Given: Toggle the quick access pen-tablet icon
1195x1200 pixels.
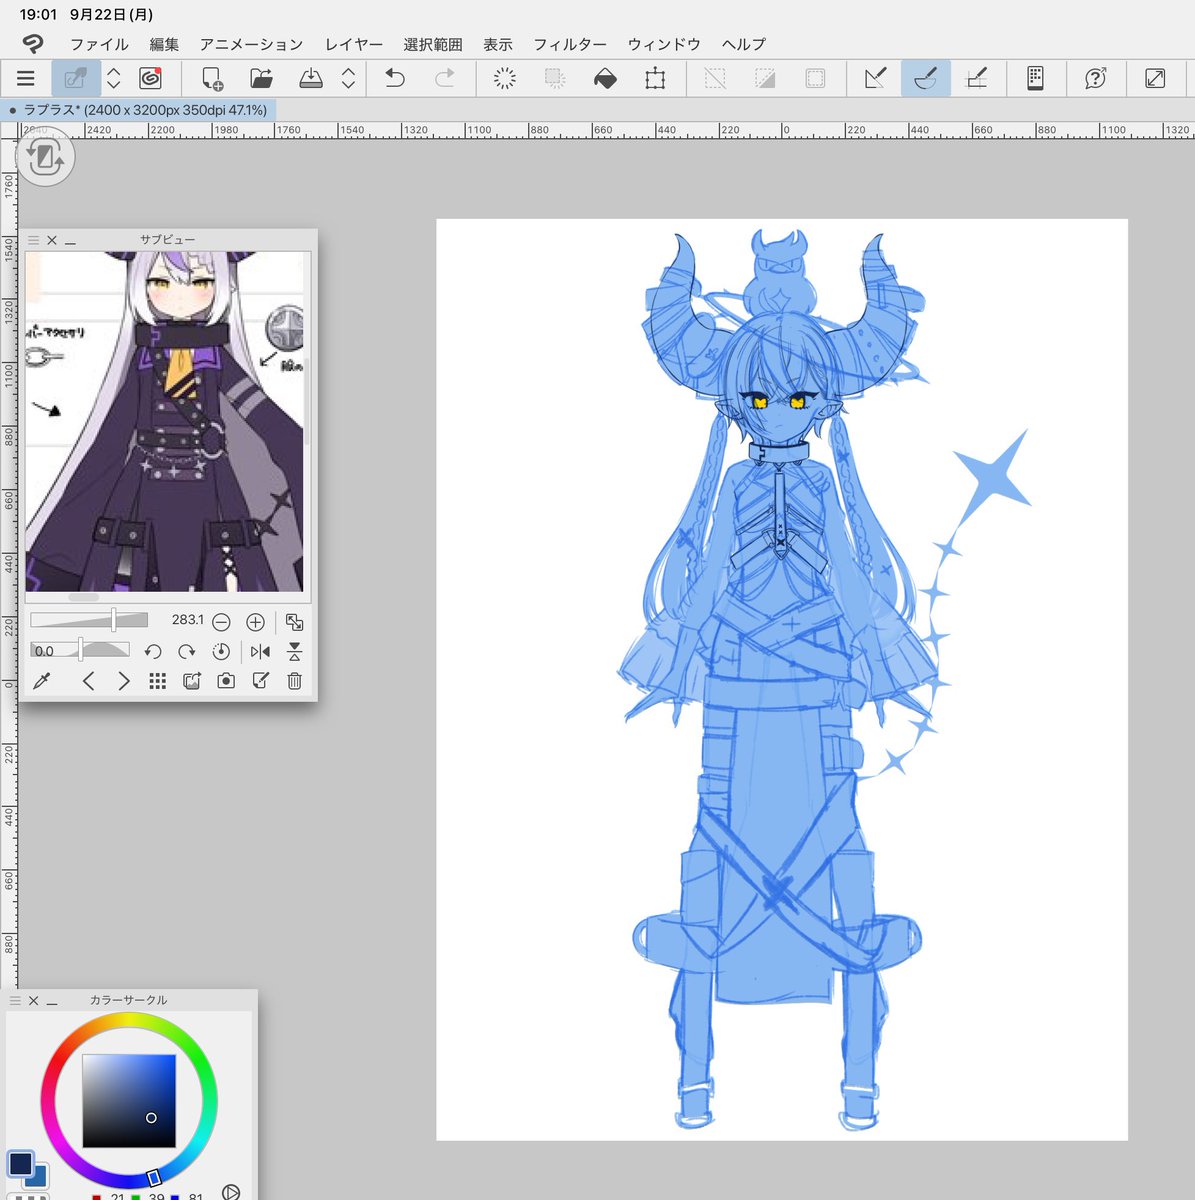Looking at the screenshot, I should pos(75,78).
